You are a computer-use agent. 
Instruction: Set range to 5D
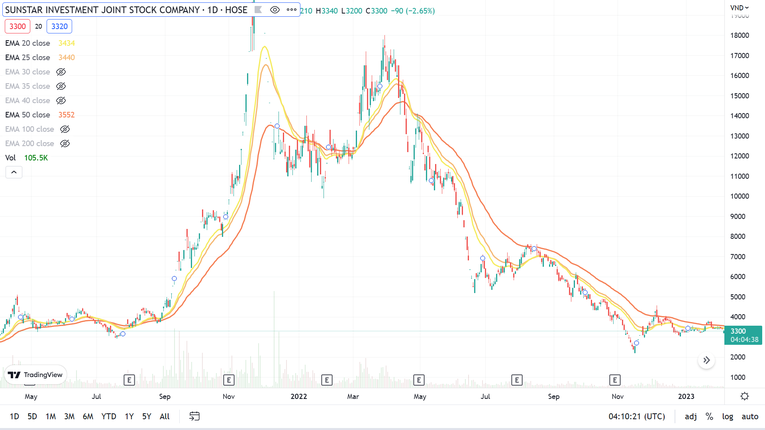pos(32,416)
